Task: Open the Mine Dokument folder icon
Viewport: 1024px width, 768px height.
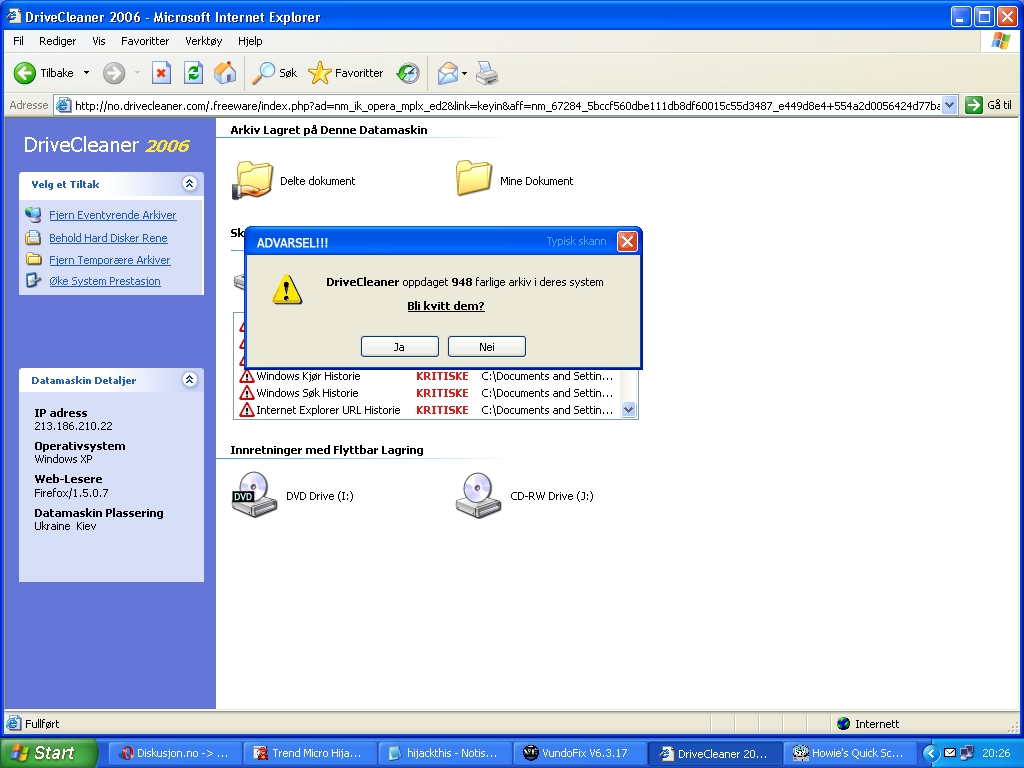Action: point(474,178)
